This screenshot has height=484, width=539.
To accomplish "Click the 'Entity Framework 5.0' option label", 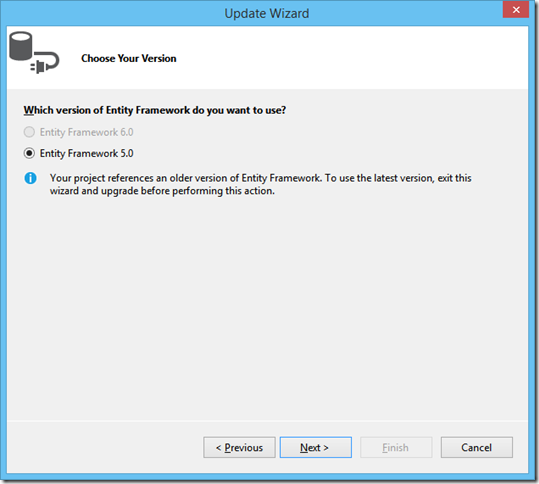I will coord(86,153).
